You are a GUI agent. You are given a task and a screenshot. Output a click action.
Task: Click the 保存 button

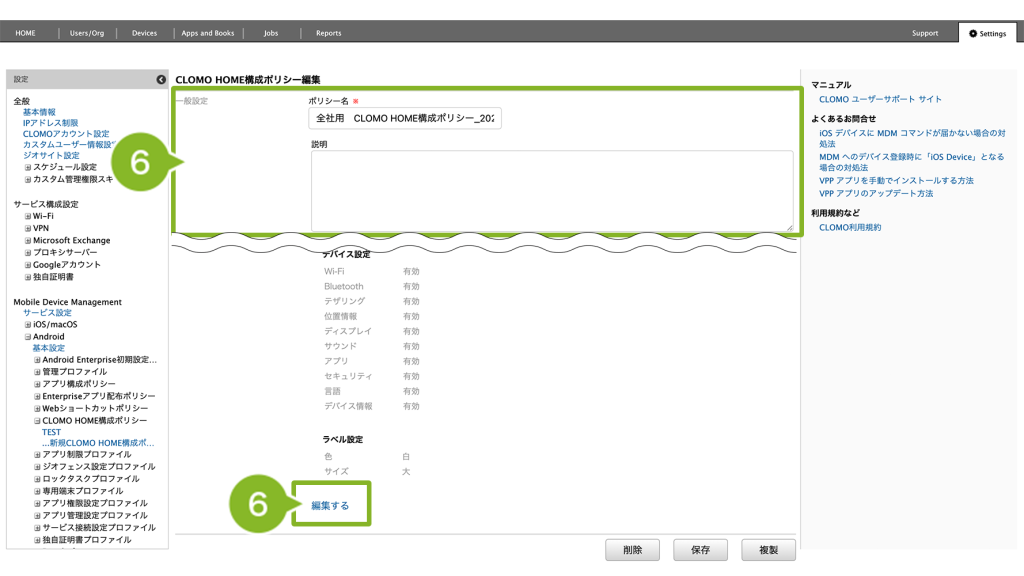coord(700,549)
